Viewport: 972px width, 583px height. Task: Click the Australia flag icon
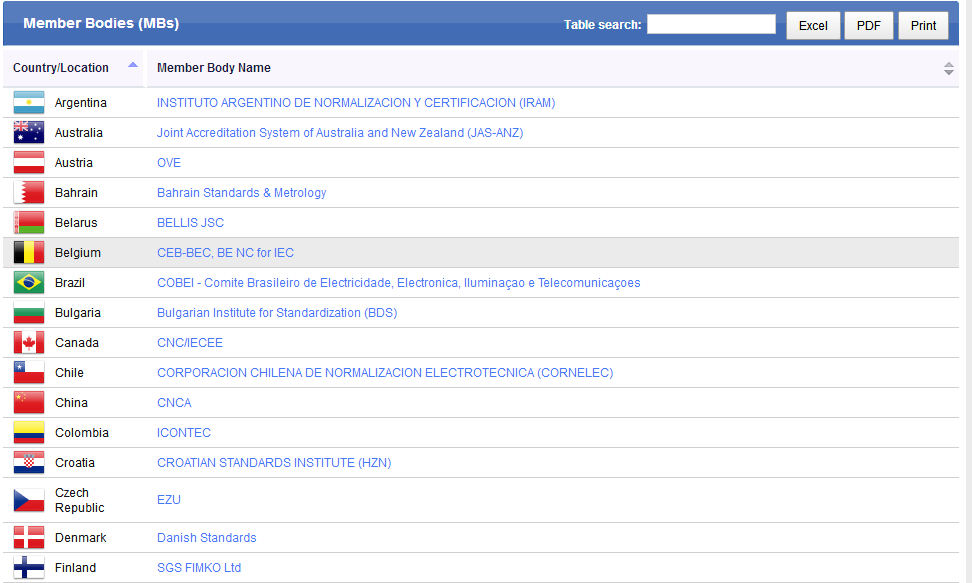tap(28, 133)
